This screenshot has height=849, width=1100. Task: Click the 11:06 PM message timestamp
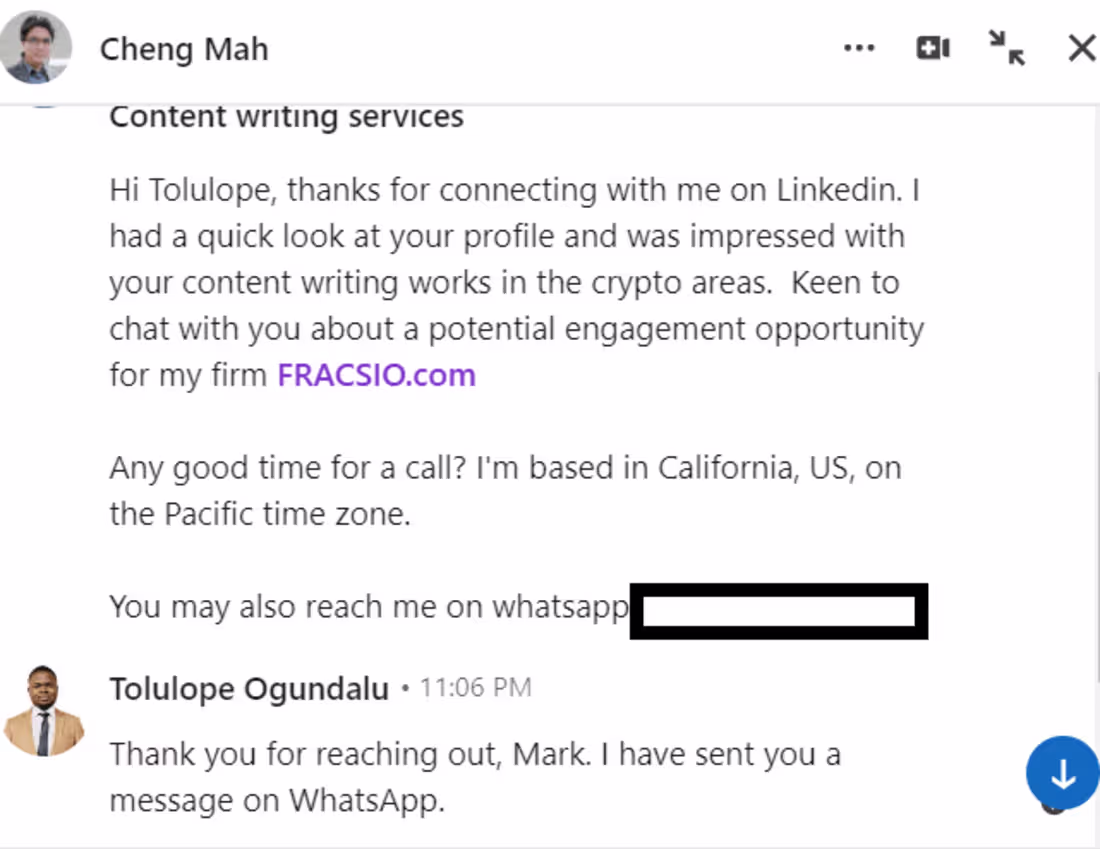point(475,688)
